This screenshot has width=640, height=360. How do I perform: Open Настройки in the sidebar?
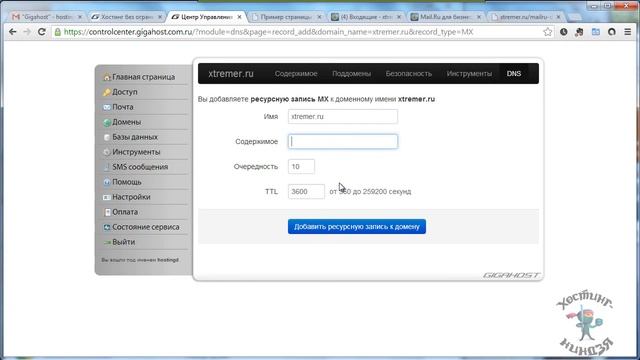pyautogui.click(x=131, y=197)
